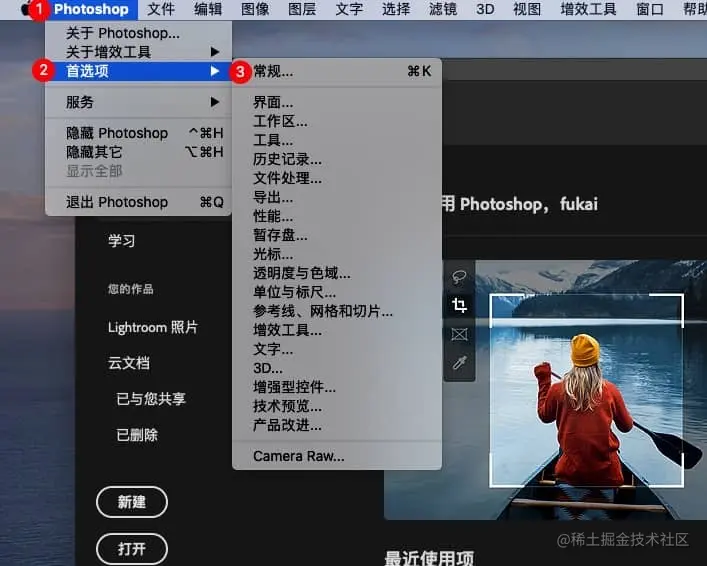
Task: Open 常规... preferences
Action: point(337,71)
